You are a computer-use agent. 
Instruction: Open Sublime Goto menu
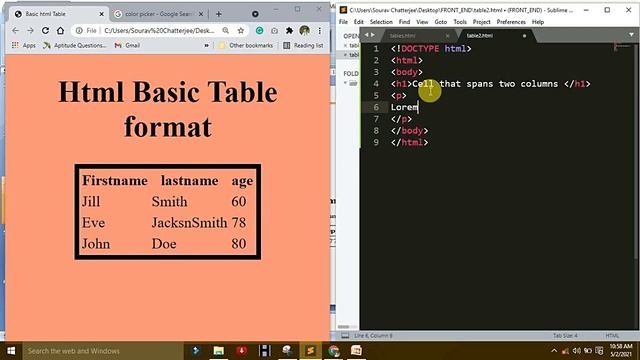click(440, 22)
